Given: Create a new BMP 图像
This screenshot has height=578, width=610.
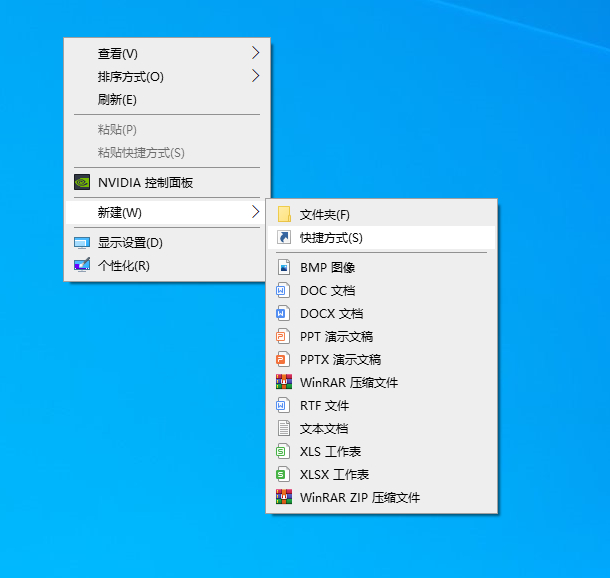Looking at the screenshot, I should click(x=381, y=268).
